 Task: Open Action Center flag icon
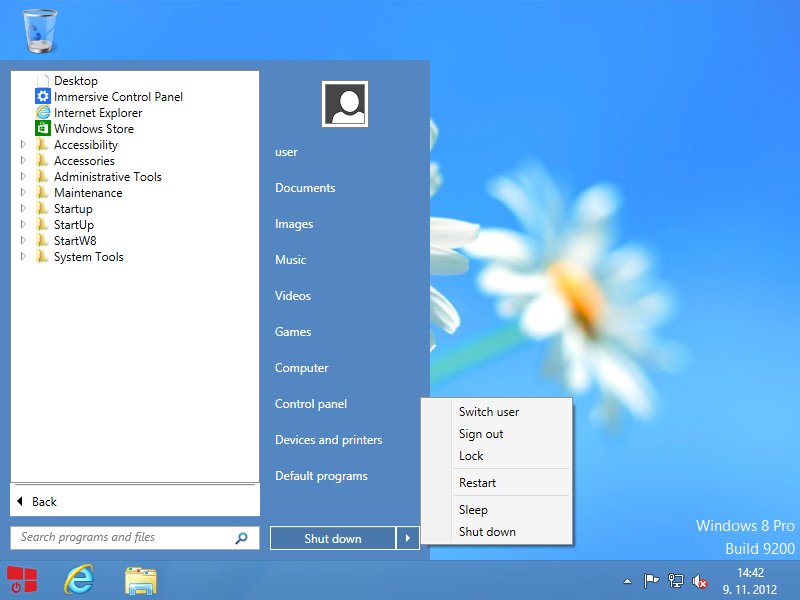point(651,581)
